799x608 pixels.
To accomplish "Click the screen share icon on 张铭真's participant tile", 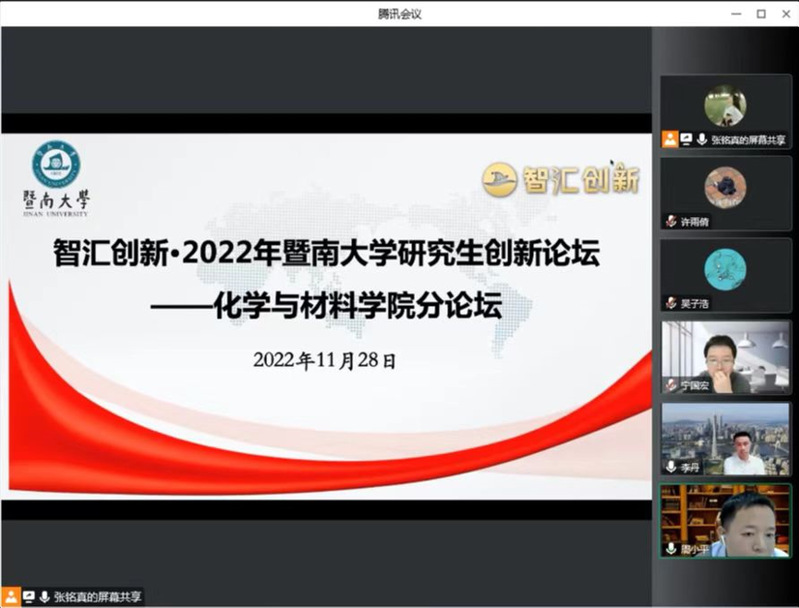I will click(x=686, y=140).
